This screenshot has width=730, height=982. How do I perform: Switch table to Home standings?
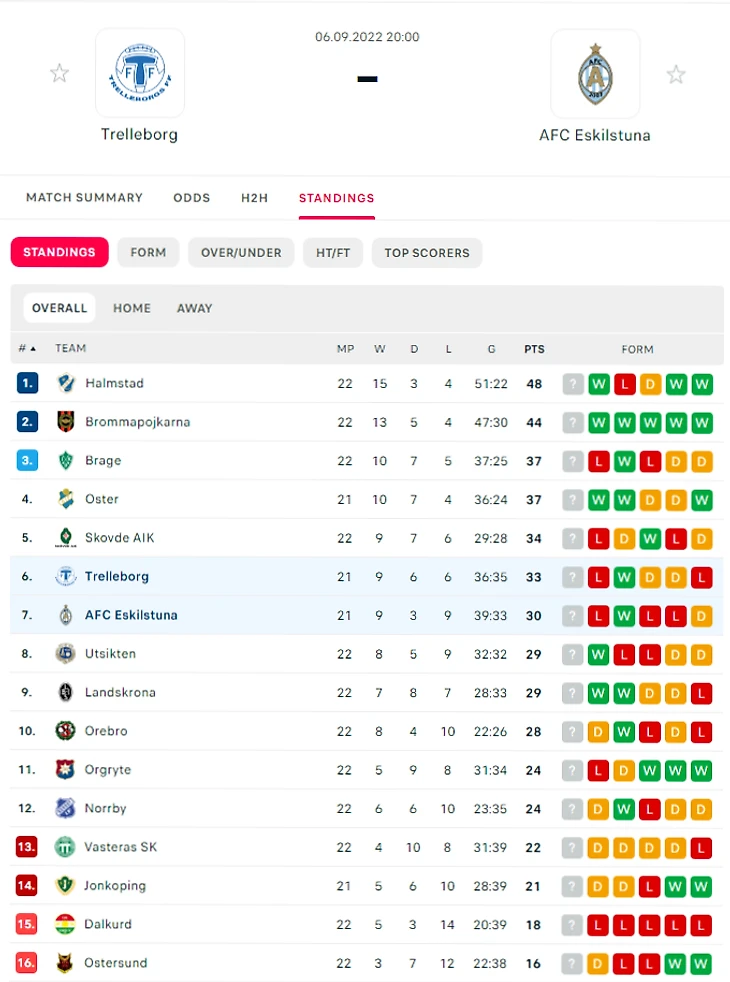(x=132, y=308)
